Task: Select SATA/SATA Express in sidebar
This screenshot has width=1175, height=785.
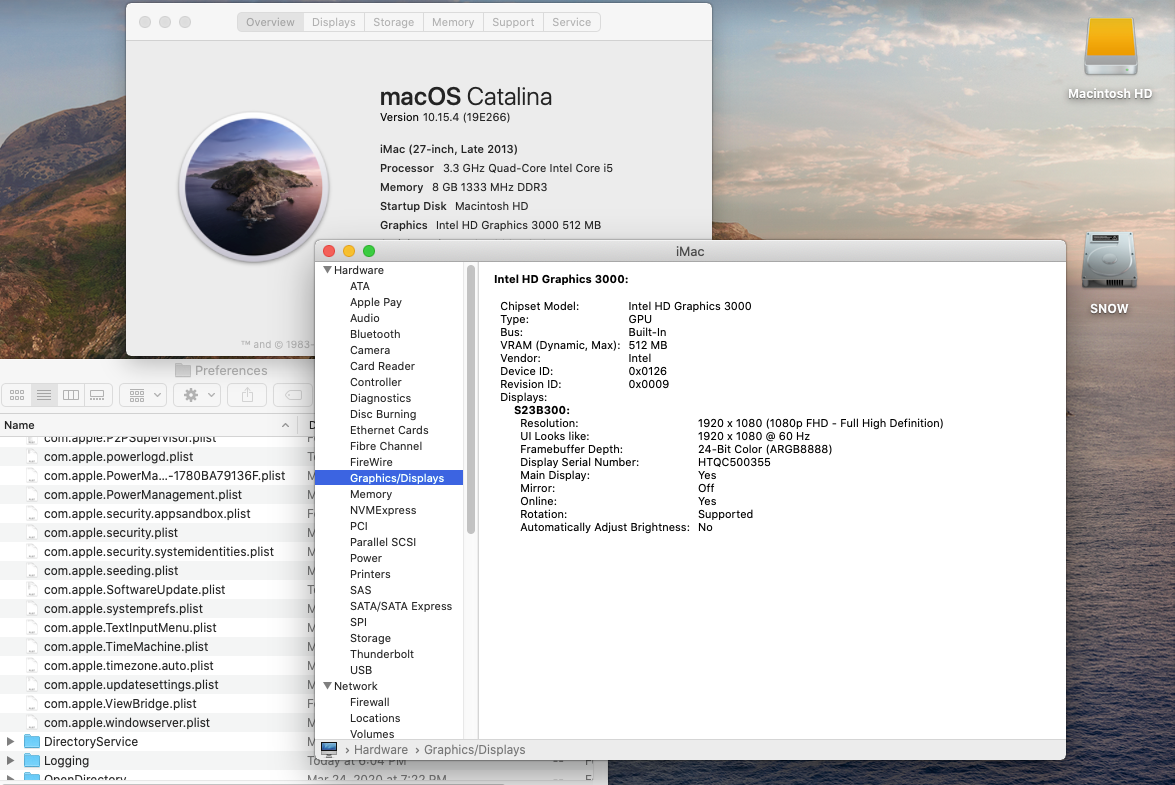Action: pos(401,606)
